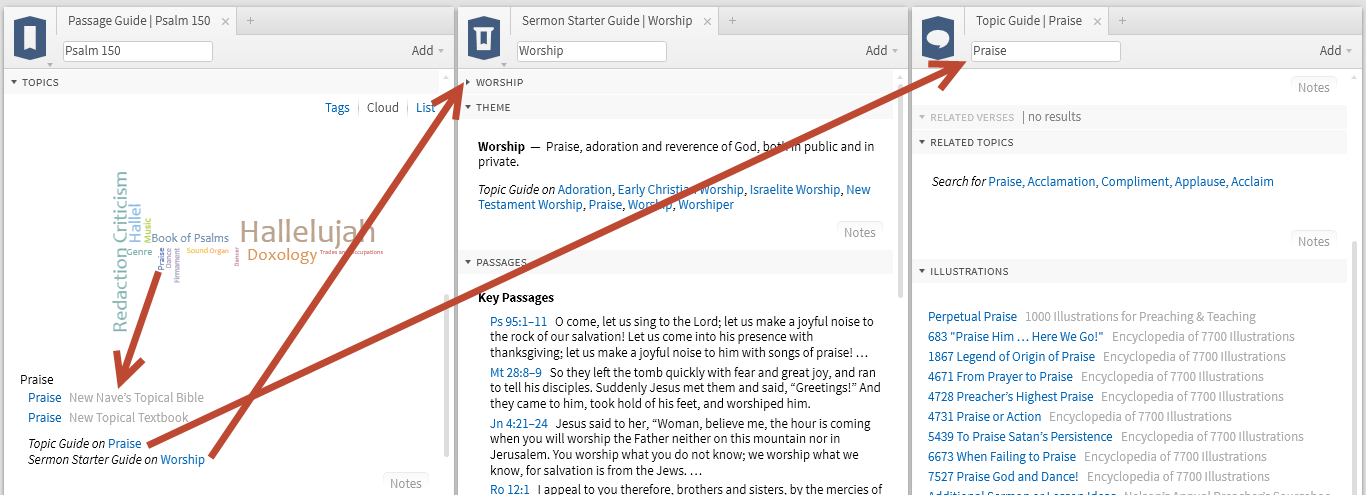Screen dimensions: 1366x495
Task: Open key passage Mt 28:8–9
Action: tap(516, 372)
